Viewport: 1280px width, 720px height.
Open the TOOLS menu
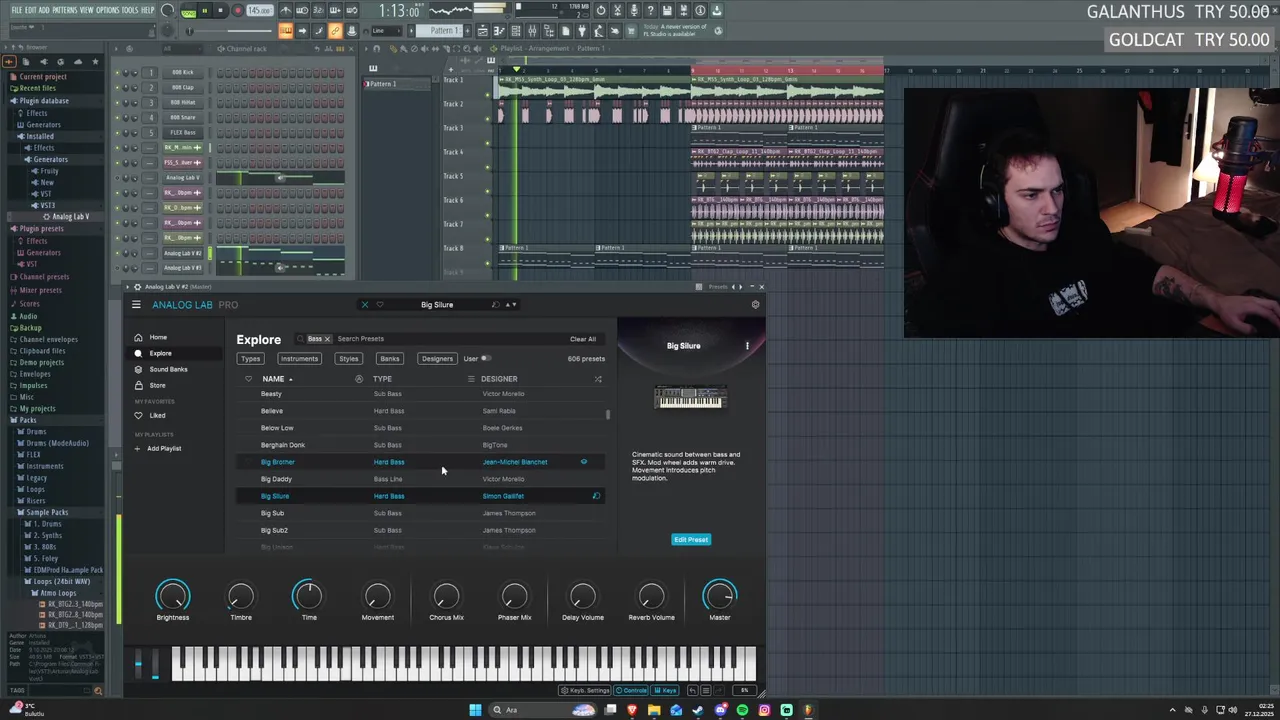130,10
